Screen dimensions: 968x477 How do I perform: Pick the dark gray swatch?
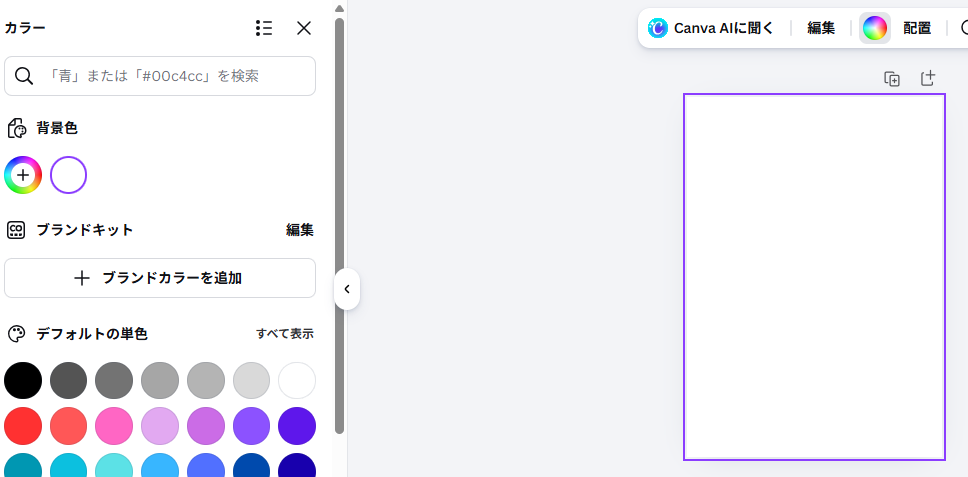tap(69, 380)
